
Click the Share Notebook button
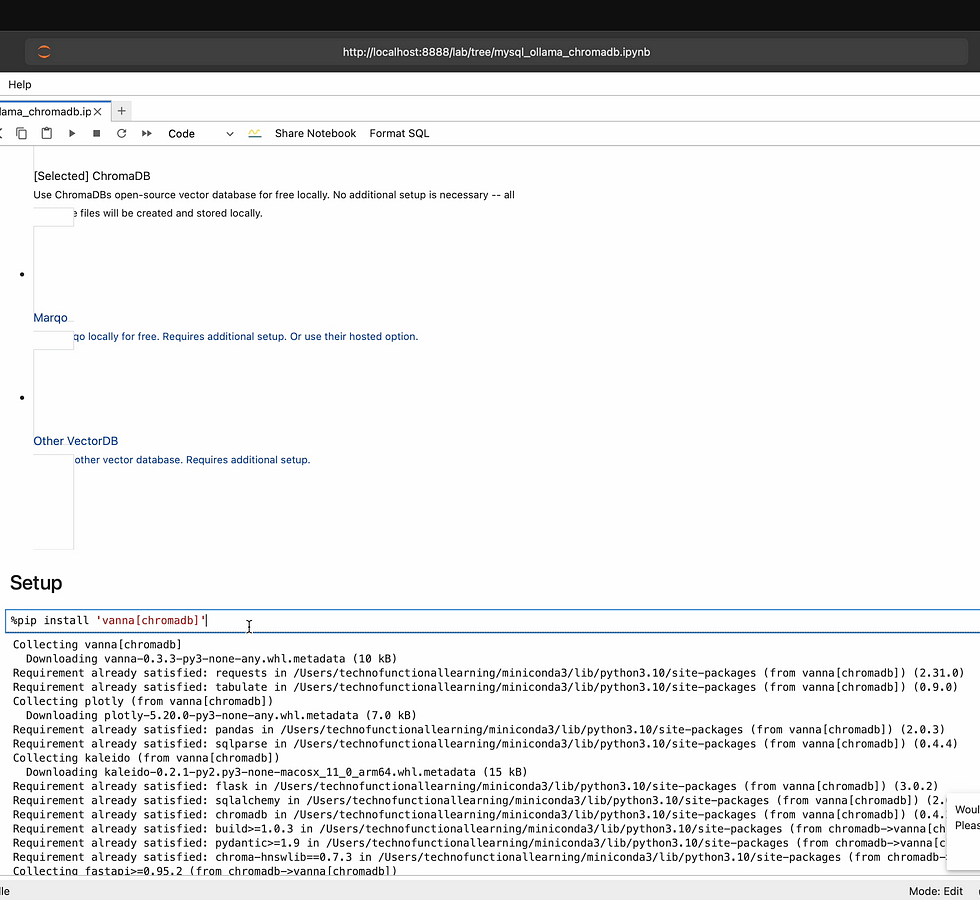tap(315, 133)
